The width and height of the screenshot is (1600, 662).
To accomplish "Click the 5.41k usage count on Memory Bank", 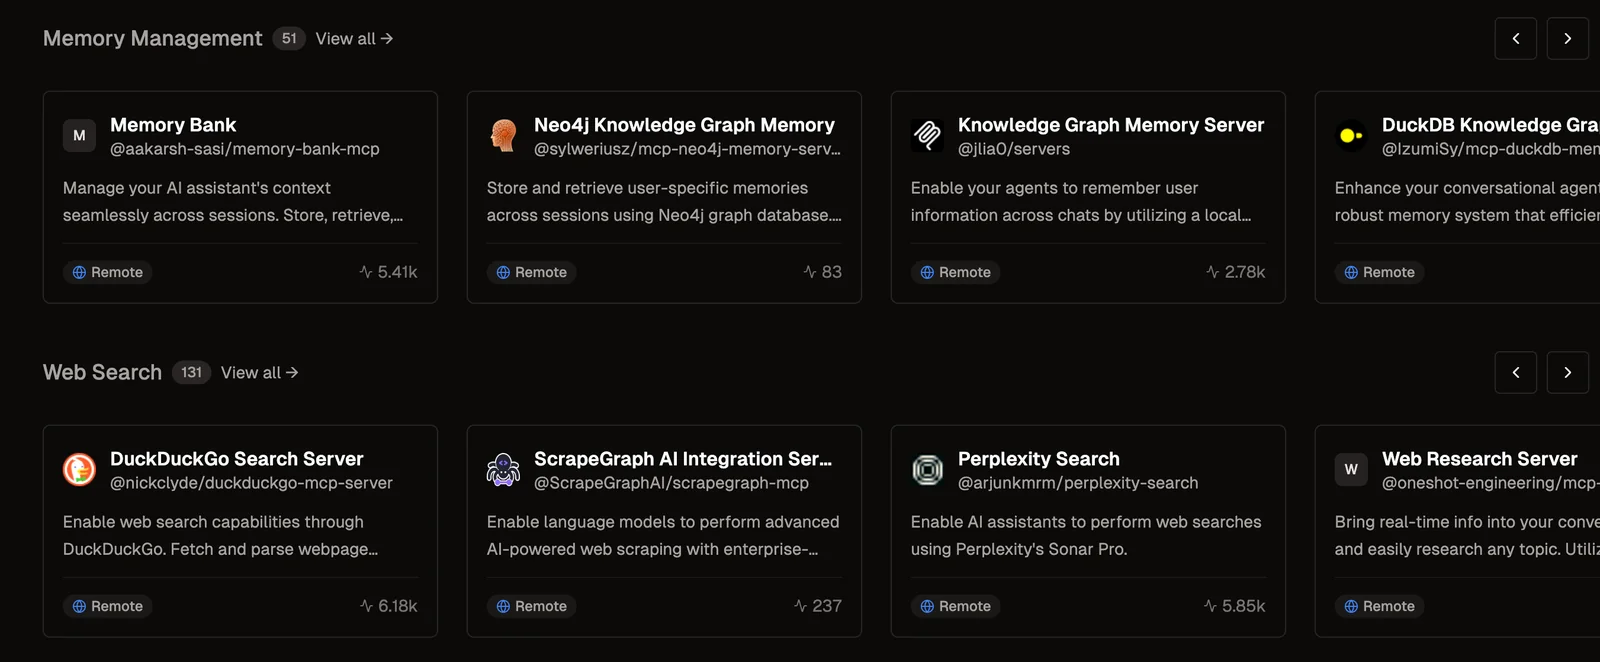I will click(389, 272).
